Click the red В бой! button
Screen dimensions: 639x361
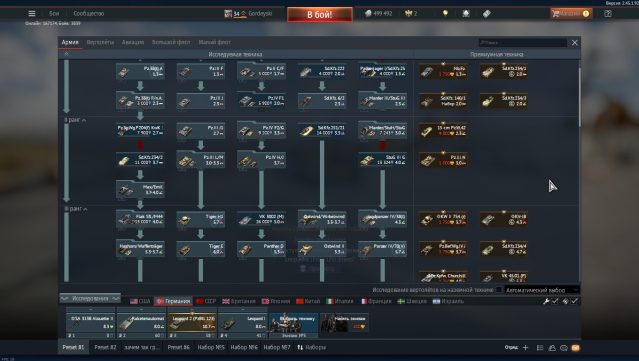tap(320, 15)
